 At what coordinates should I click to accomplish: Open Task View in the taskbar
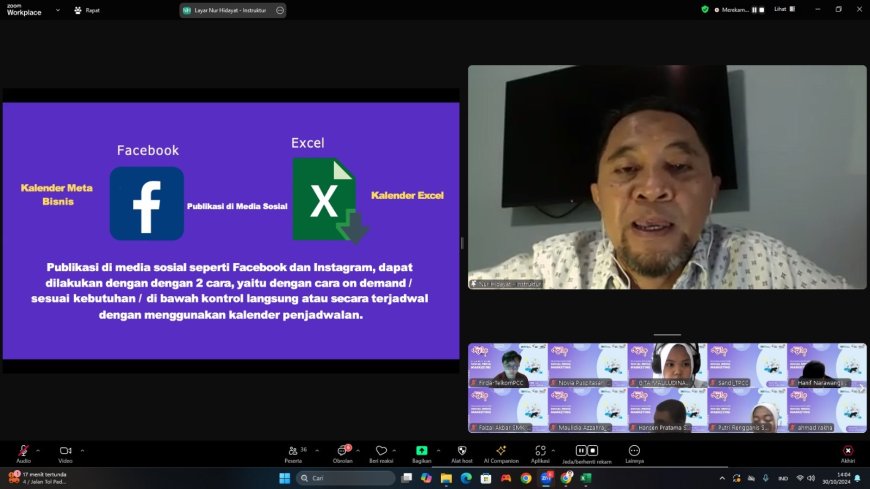(407, 478)
